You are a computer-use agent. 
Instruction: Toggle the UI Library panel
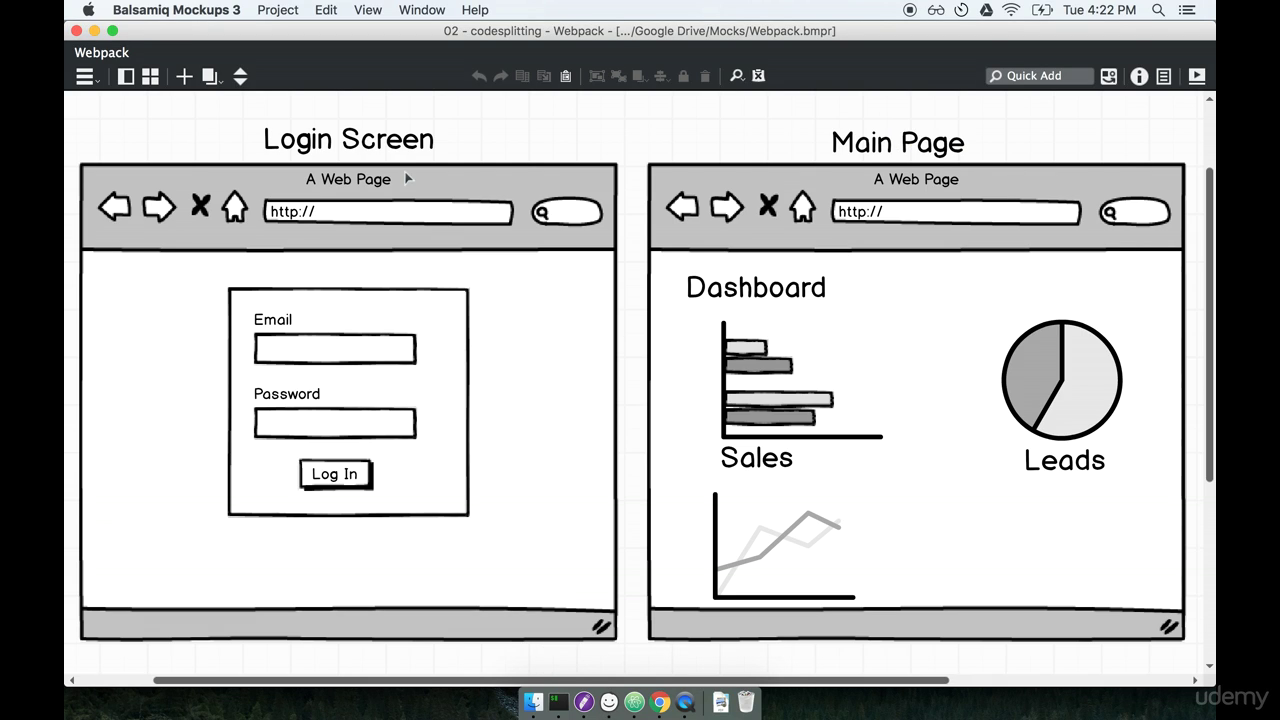126,76
